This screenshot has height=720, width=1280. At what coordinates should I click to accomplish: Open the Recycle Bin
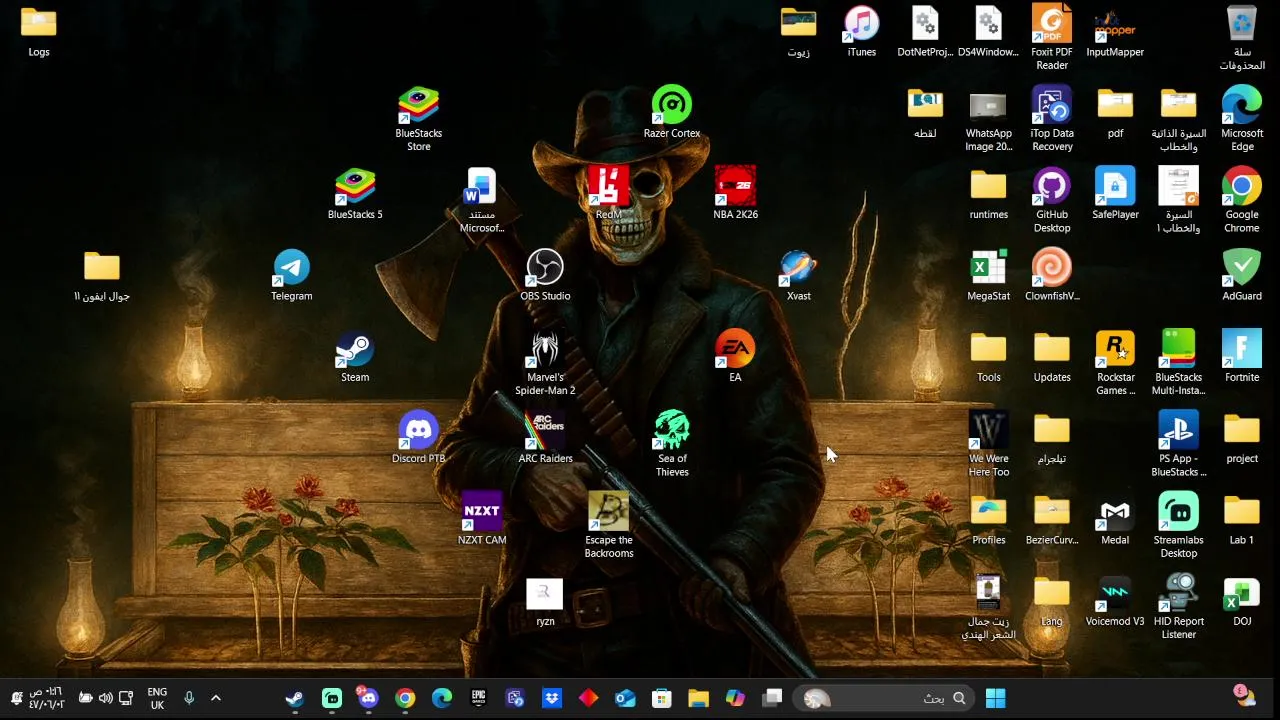1242,38
